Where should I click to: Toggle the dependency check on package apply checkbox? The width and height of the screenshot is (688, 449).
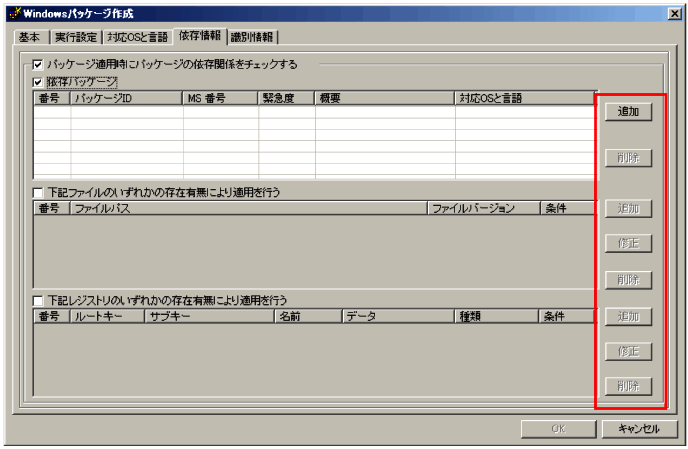pos(38,65)
